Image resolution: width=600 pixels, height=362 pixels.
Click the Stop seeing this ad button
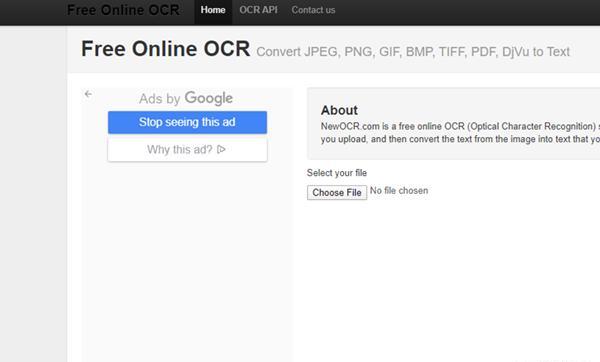pos(187,122)
